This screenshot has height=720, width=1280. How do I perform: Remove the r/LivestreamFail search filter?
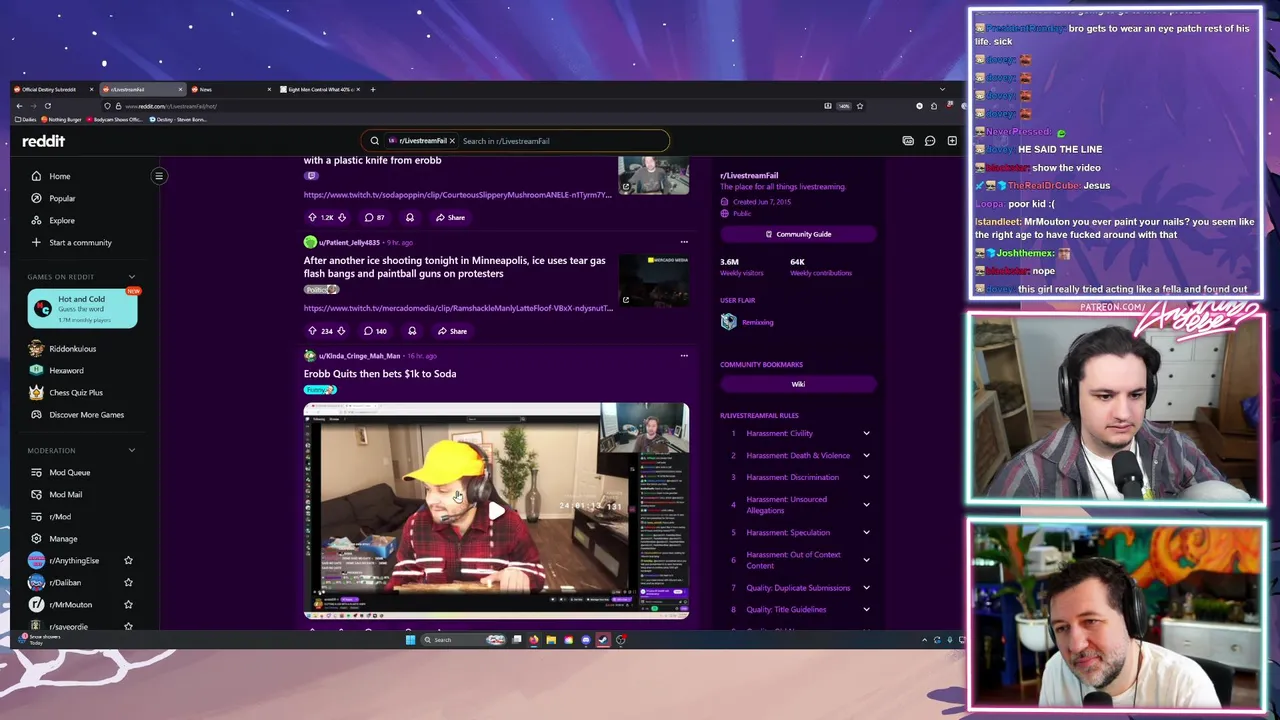pos(452,141)
